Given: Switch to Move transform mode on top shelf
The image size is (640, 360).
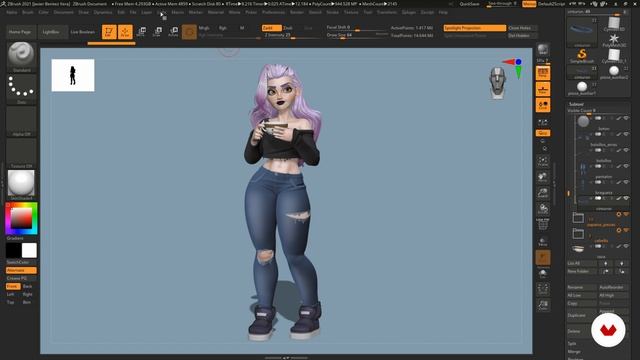Looking at the screenshot, I should coord(141,32).
